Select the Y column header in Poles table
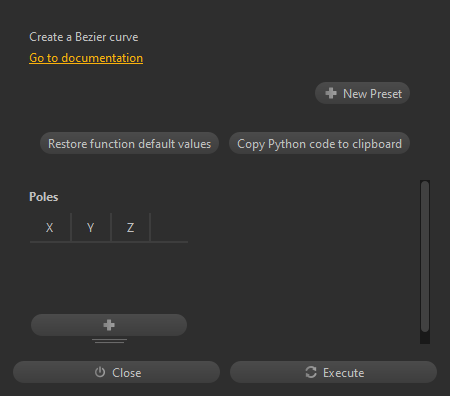This screenshot has height=396, width=450. [x=91, y=228]
